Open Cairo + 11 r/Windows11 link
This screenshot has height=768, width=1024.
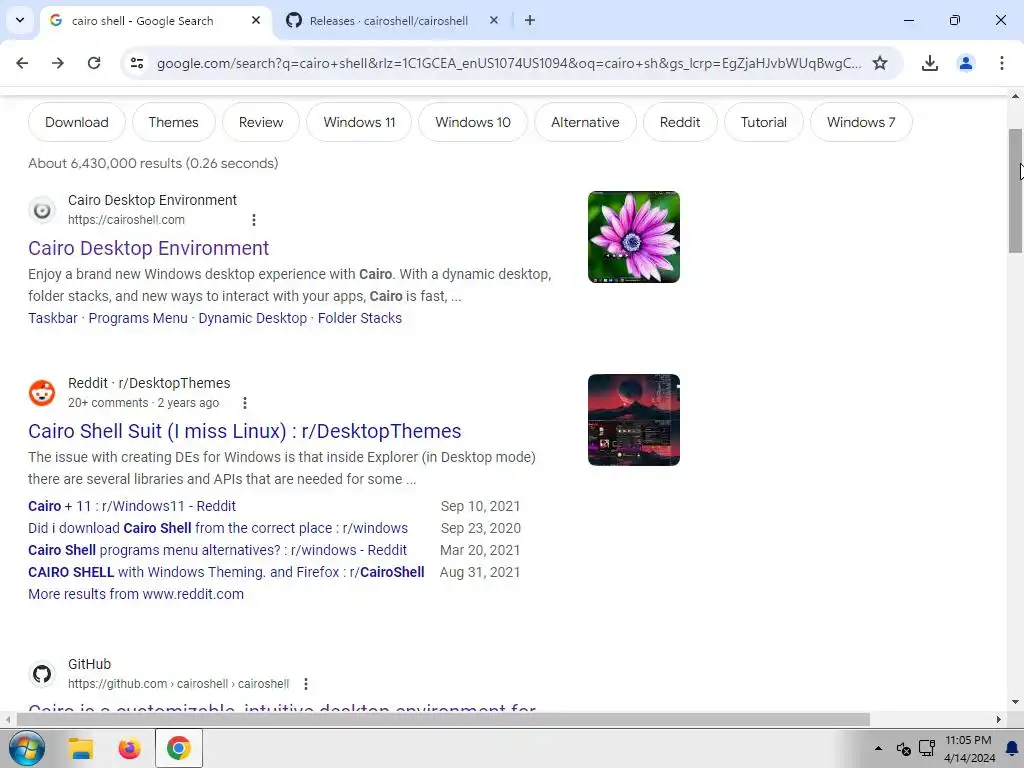(132, 506)
